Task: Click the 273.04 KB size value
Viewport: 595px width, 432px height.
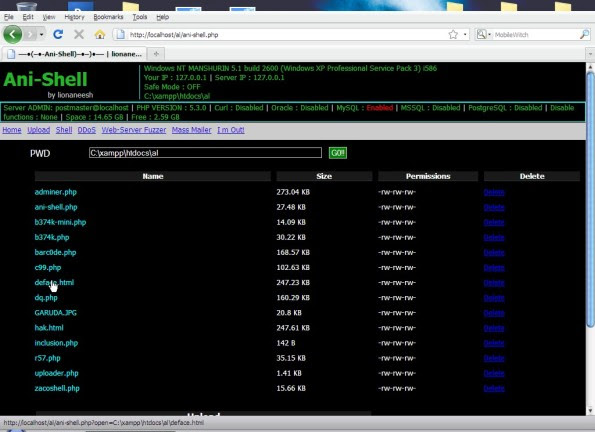Action: point(293,192)
